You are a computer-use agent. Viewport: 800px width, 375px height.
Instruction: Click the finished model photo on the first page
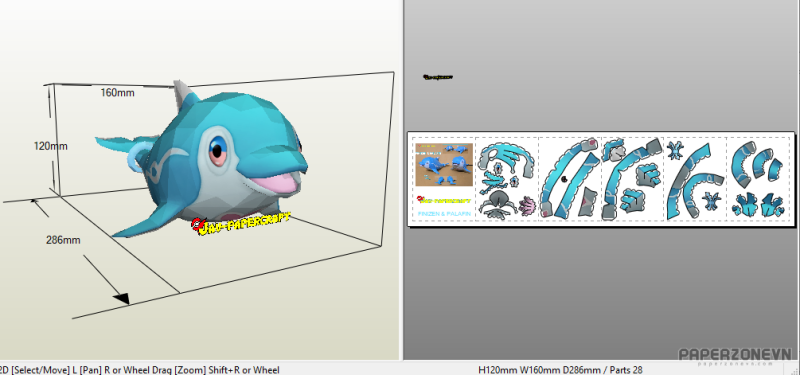(444, 164)
